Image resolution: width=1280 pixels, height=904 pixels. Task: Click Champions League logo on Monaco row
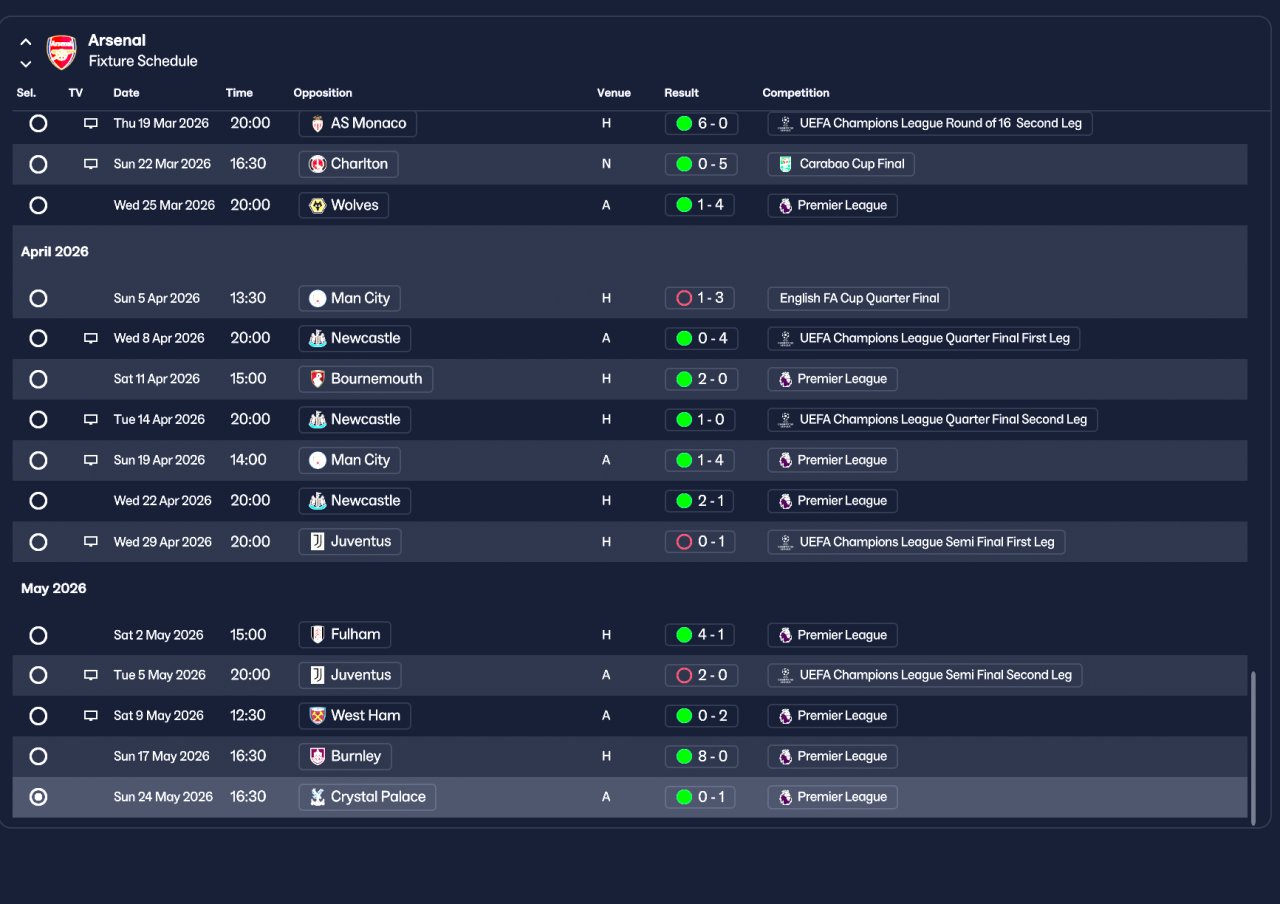(x=785, y=124)
